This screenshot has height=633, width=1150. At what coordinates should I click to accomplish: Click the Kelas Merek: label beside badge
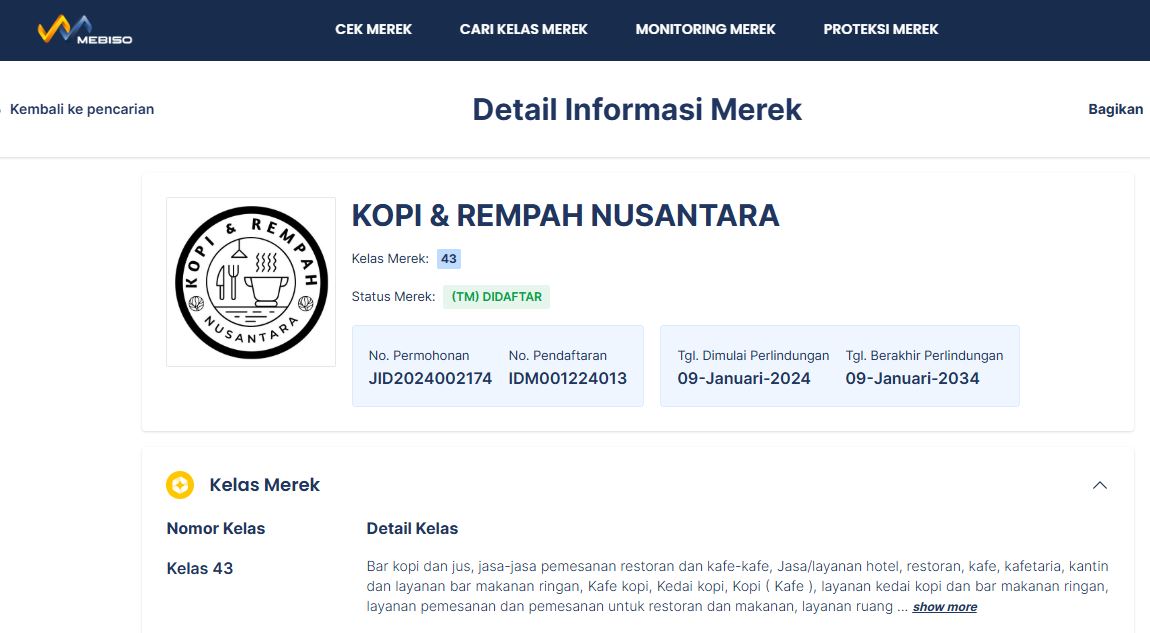(x=390, y=259)
